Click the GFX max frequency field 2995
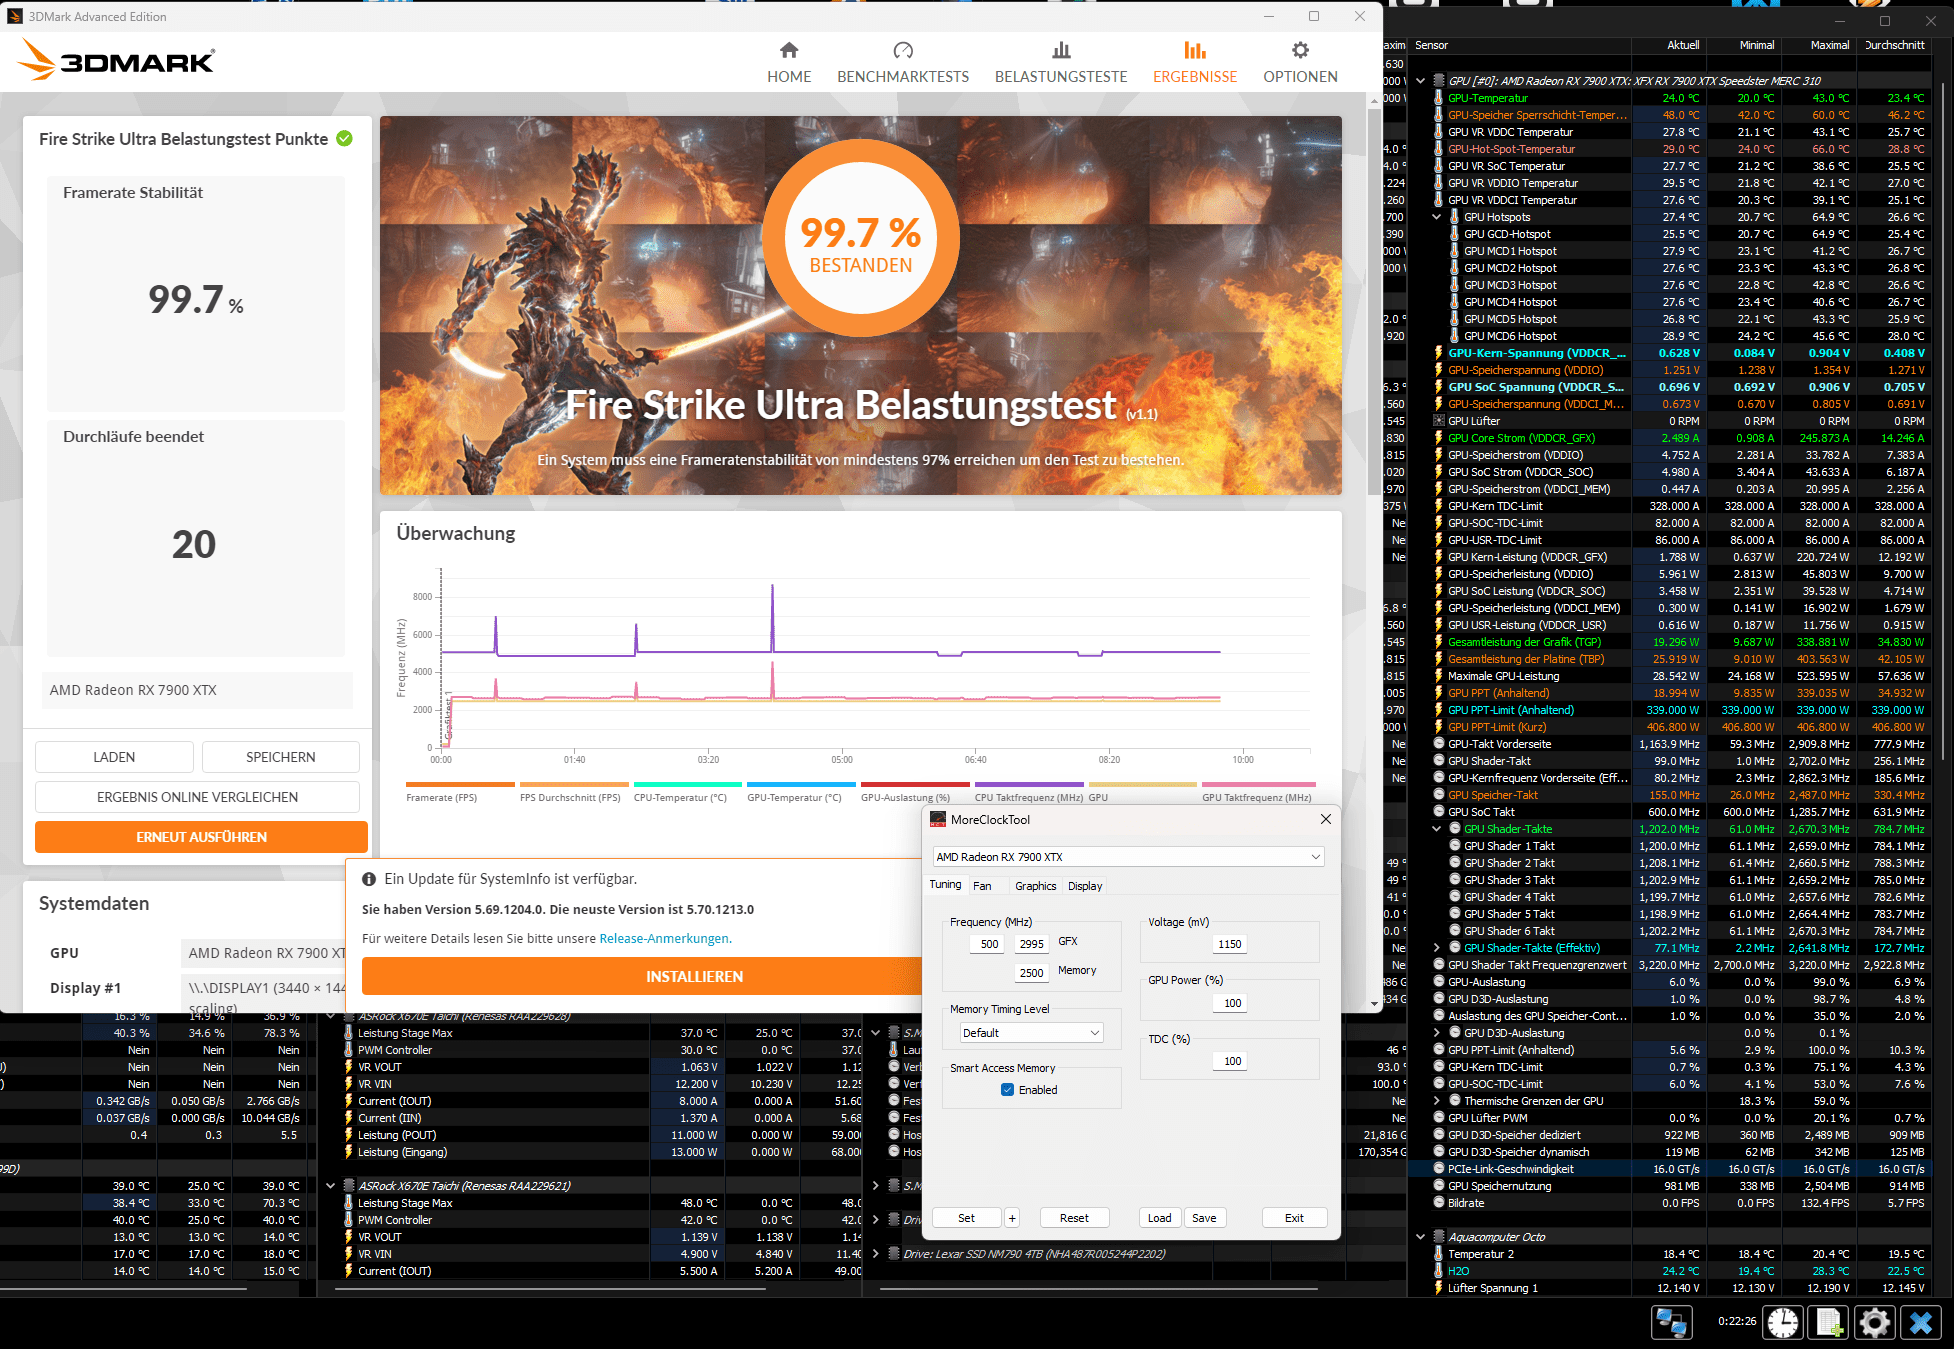The height and width of the screenshot is (1349, 1954). (x=1031, y=944)
